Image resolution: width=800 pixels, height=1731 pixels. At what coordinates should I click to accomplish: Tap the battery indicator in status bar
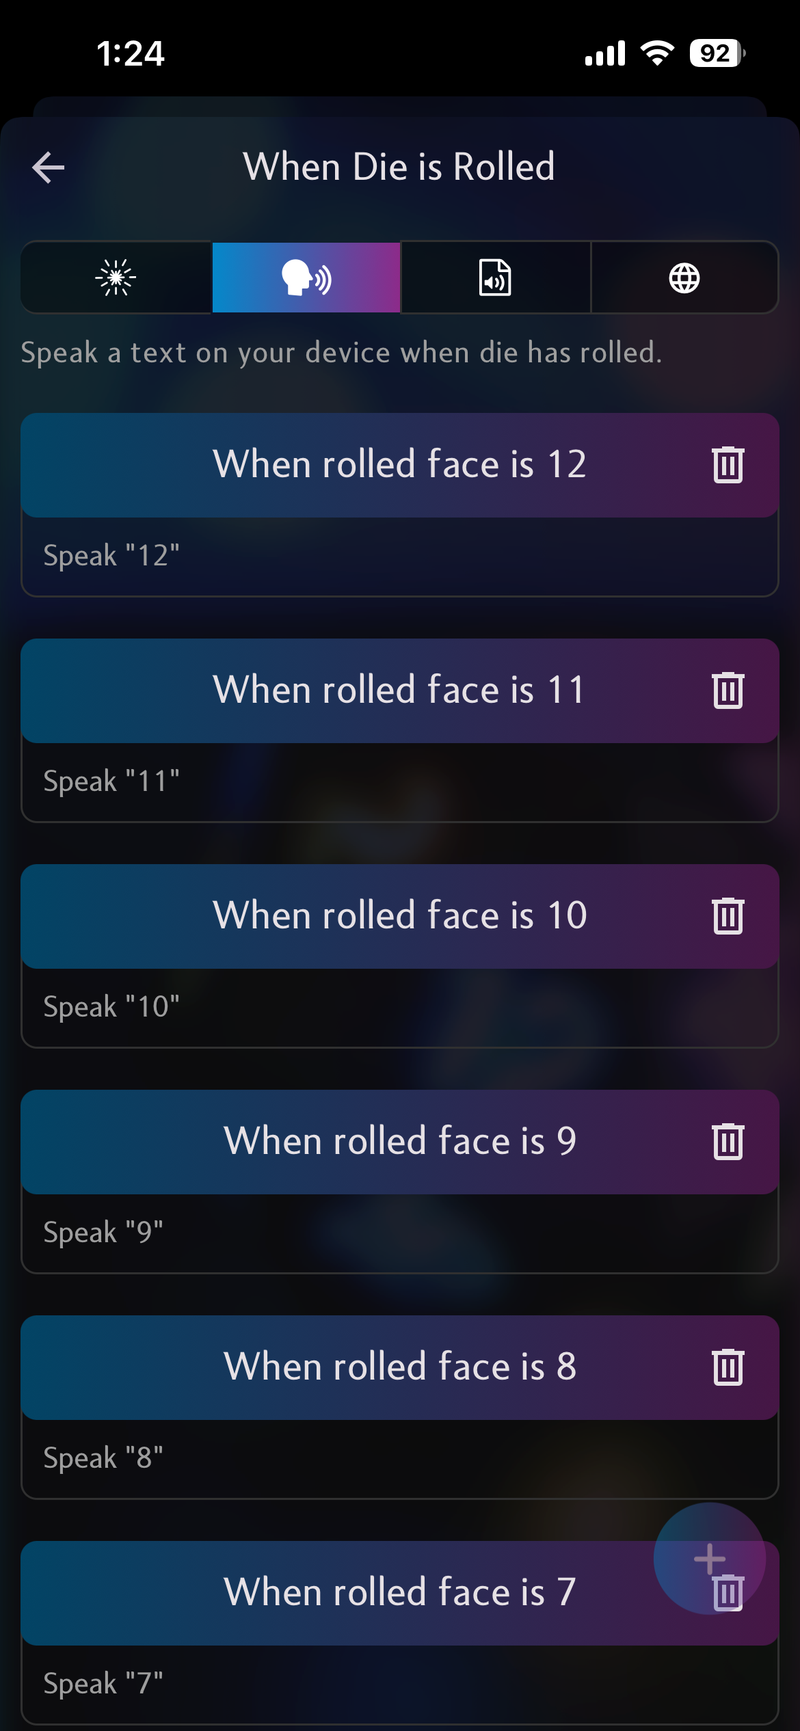click(716, 54)
